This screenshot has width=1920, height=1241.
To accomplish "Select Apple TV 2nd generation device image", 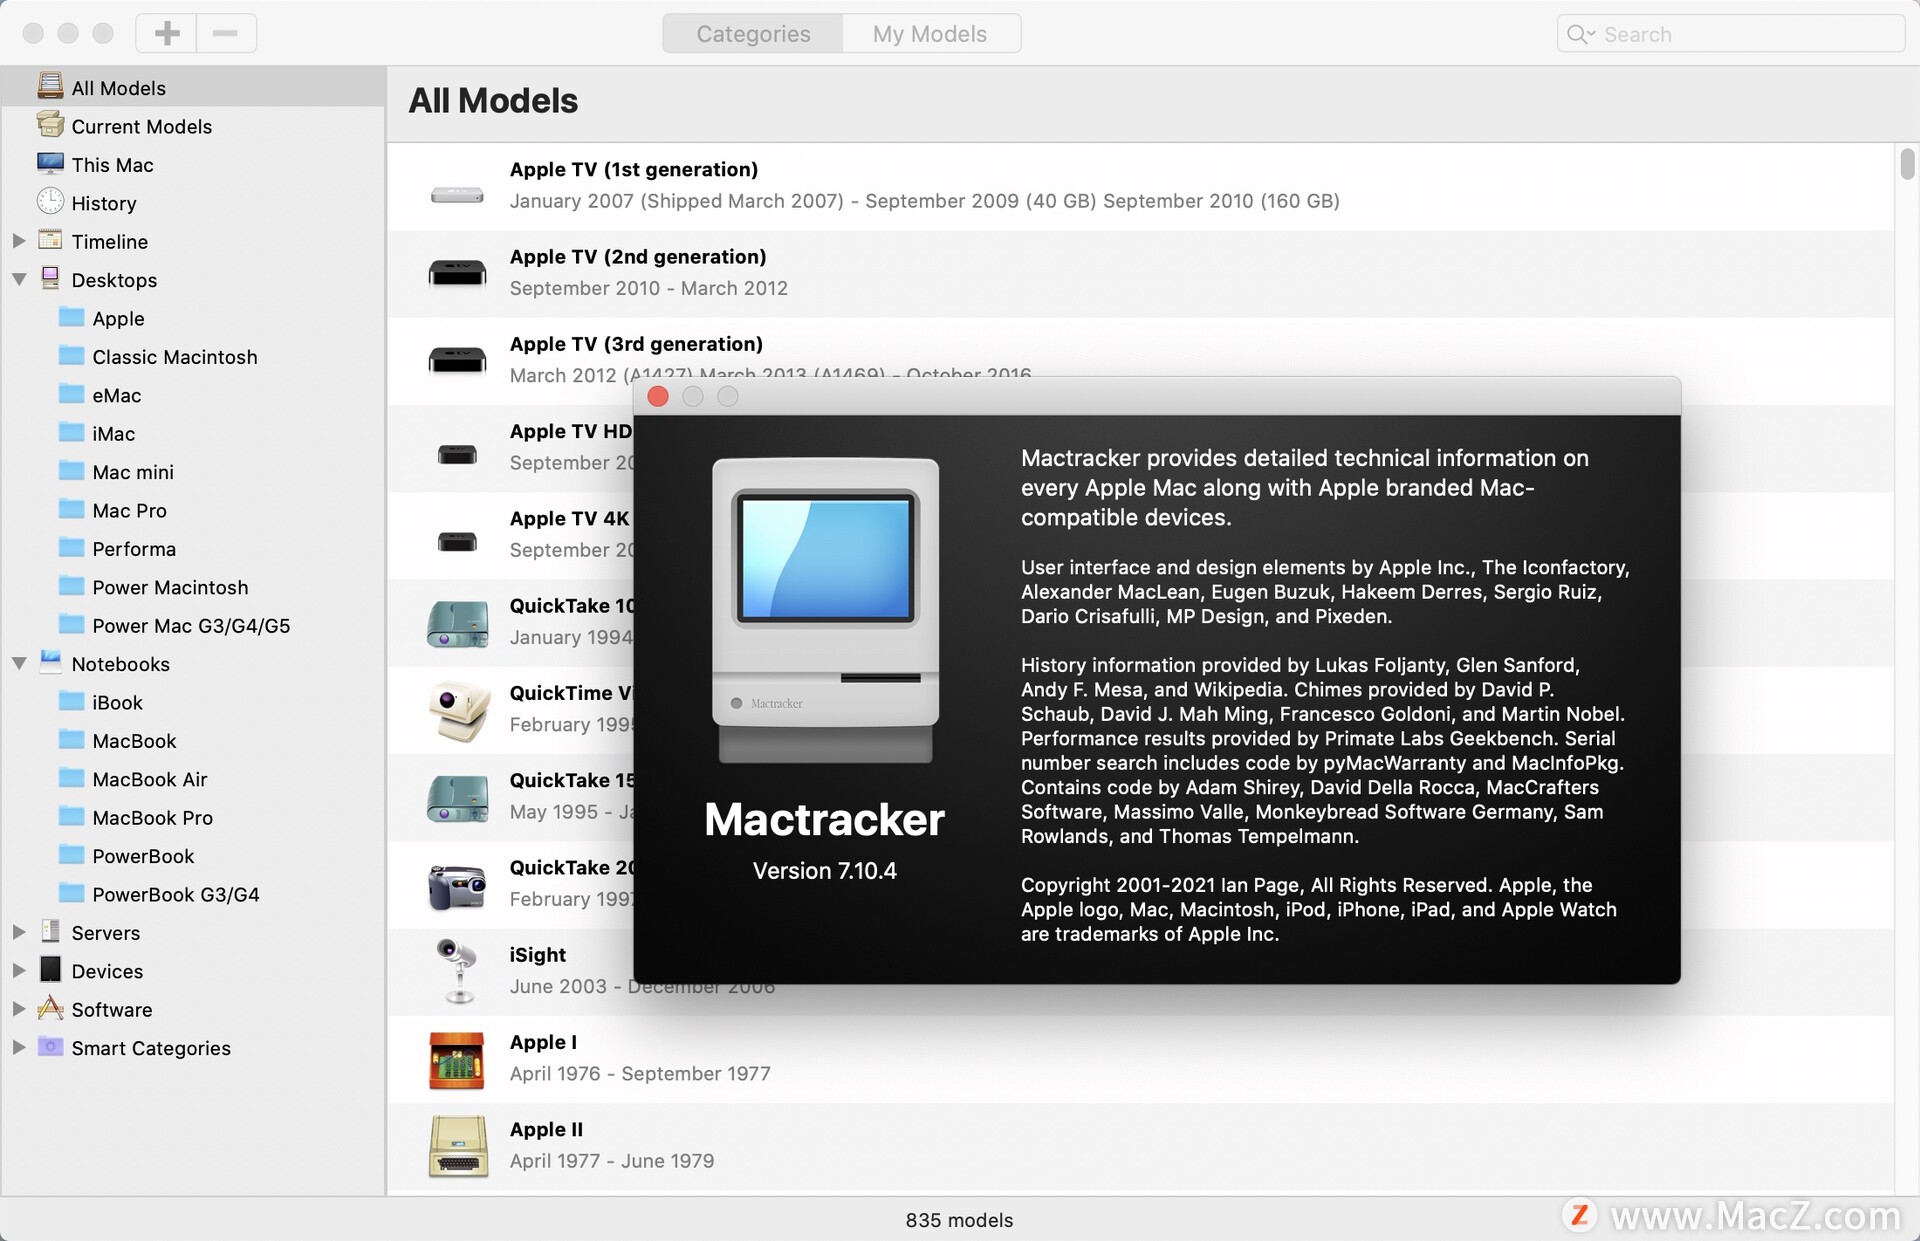I will coord(457,272).
